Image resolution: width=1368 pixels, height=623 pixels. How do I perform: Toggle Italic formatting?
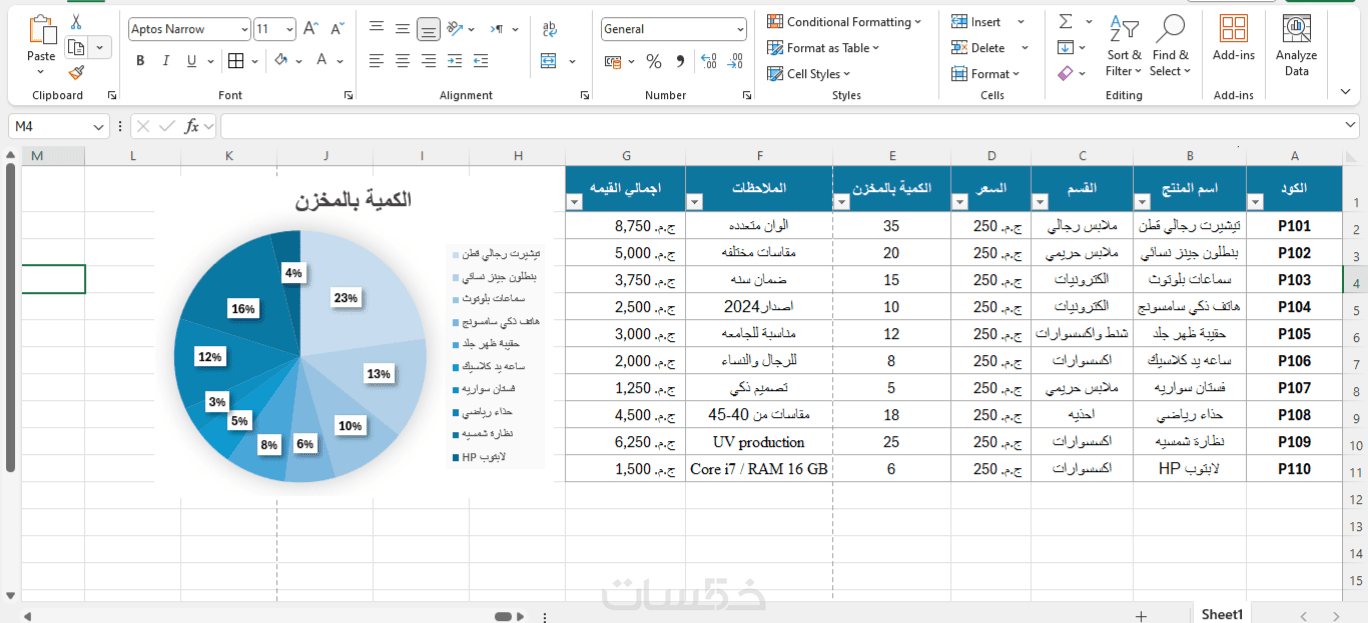point(166,61)
